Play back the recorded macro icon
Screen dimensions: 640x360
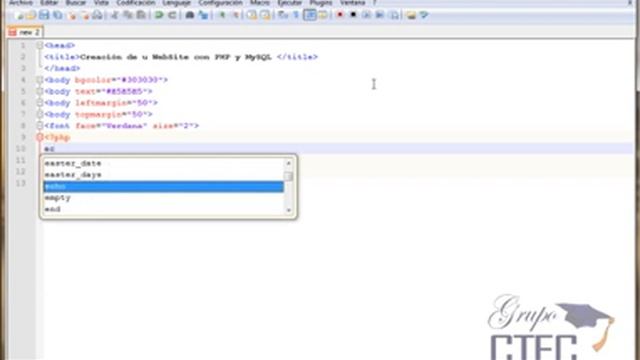[x=367, y=15]
